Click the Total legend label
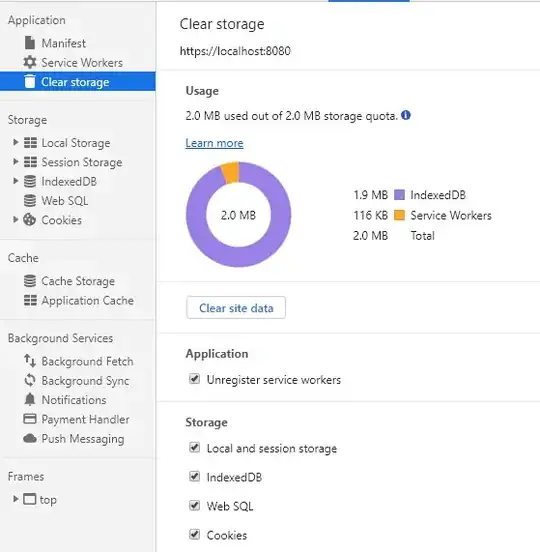 [x=423, y=236]
